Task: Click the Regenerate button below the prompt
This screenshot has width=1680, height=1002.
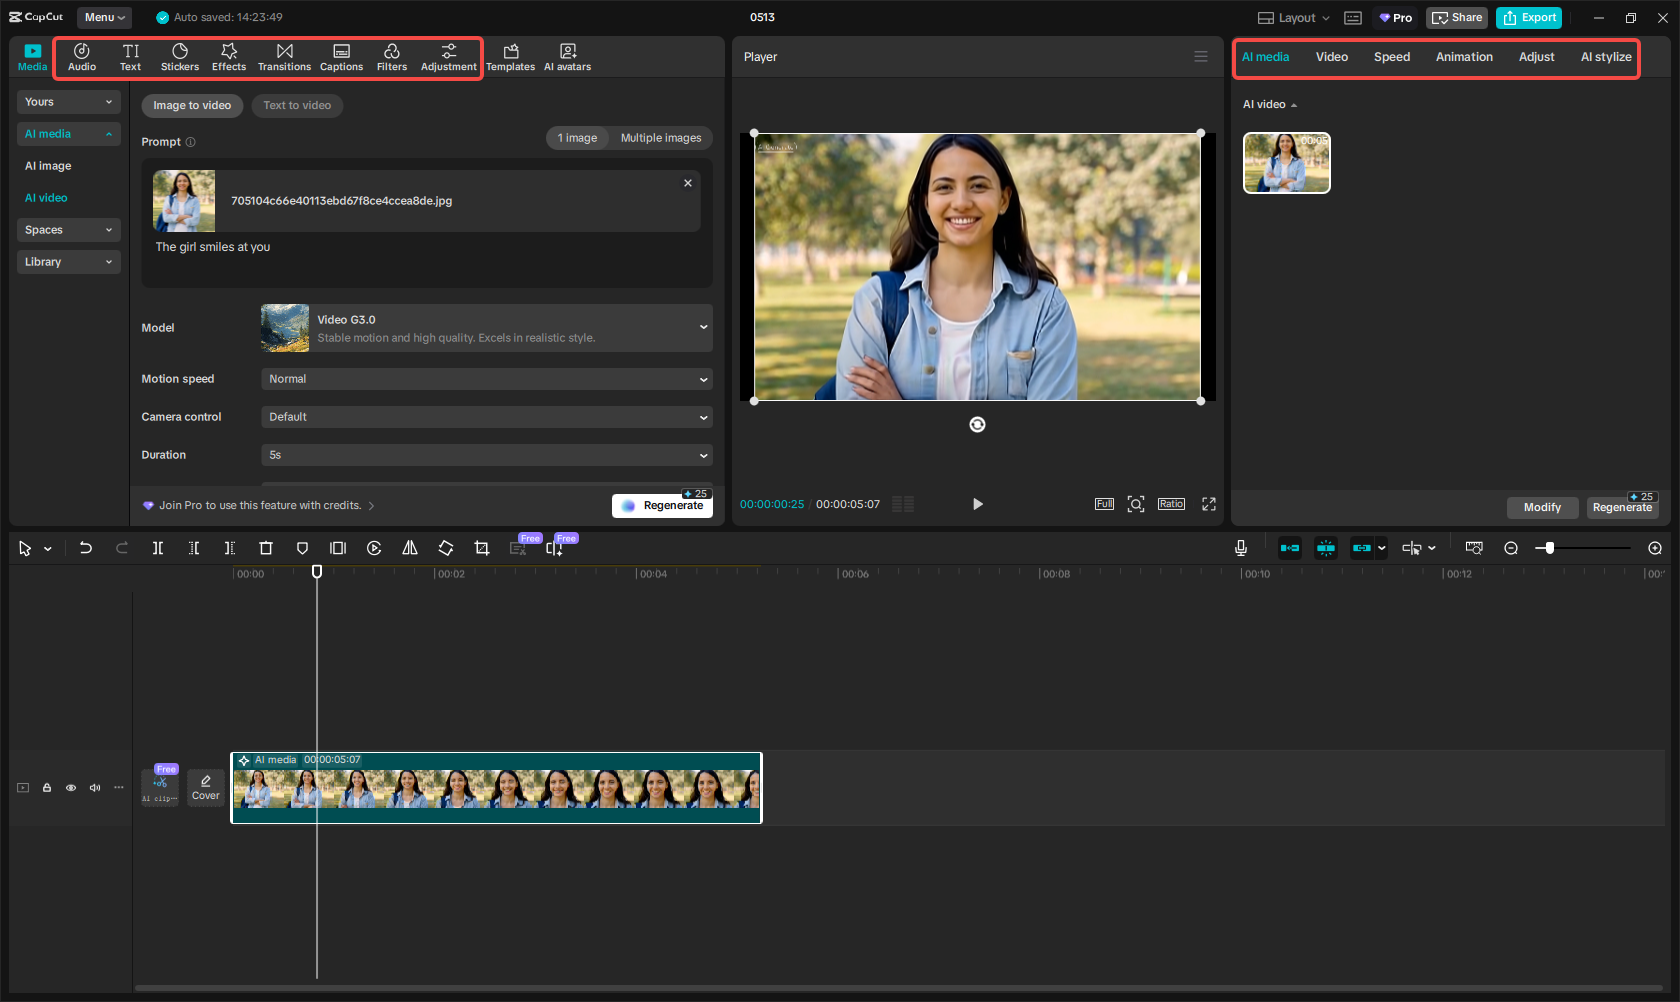Action: point(662,505)
